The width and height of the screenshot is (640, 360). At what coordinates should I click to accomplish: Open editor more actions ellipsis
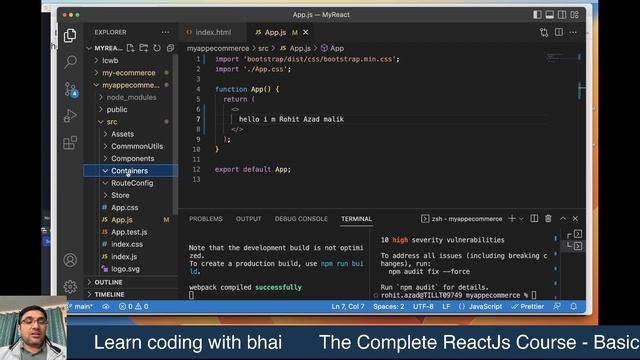pyautogui.click(x=573, y=32)
